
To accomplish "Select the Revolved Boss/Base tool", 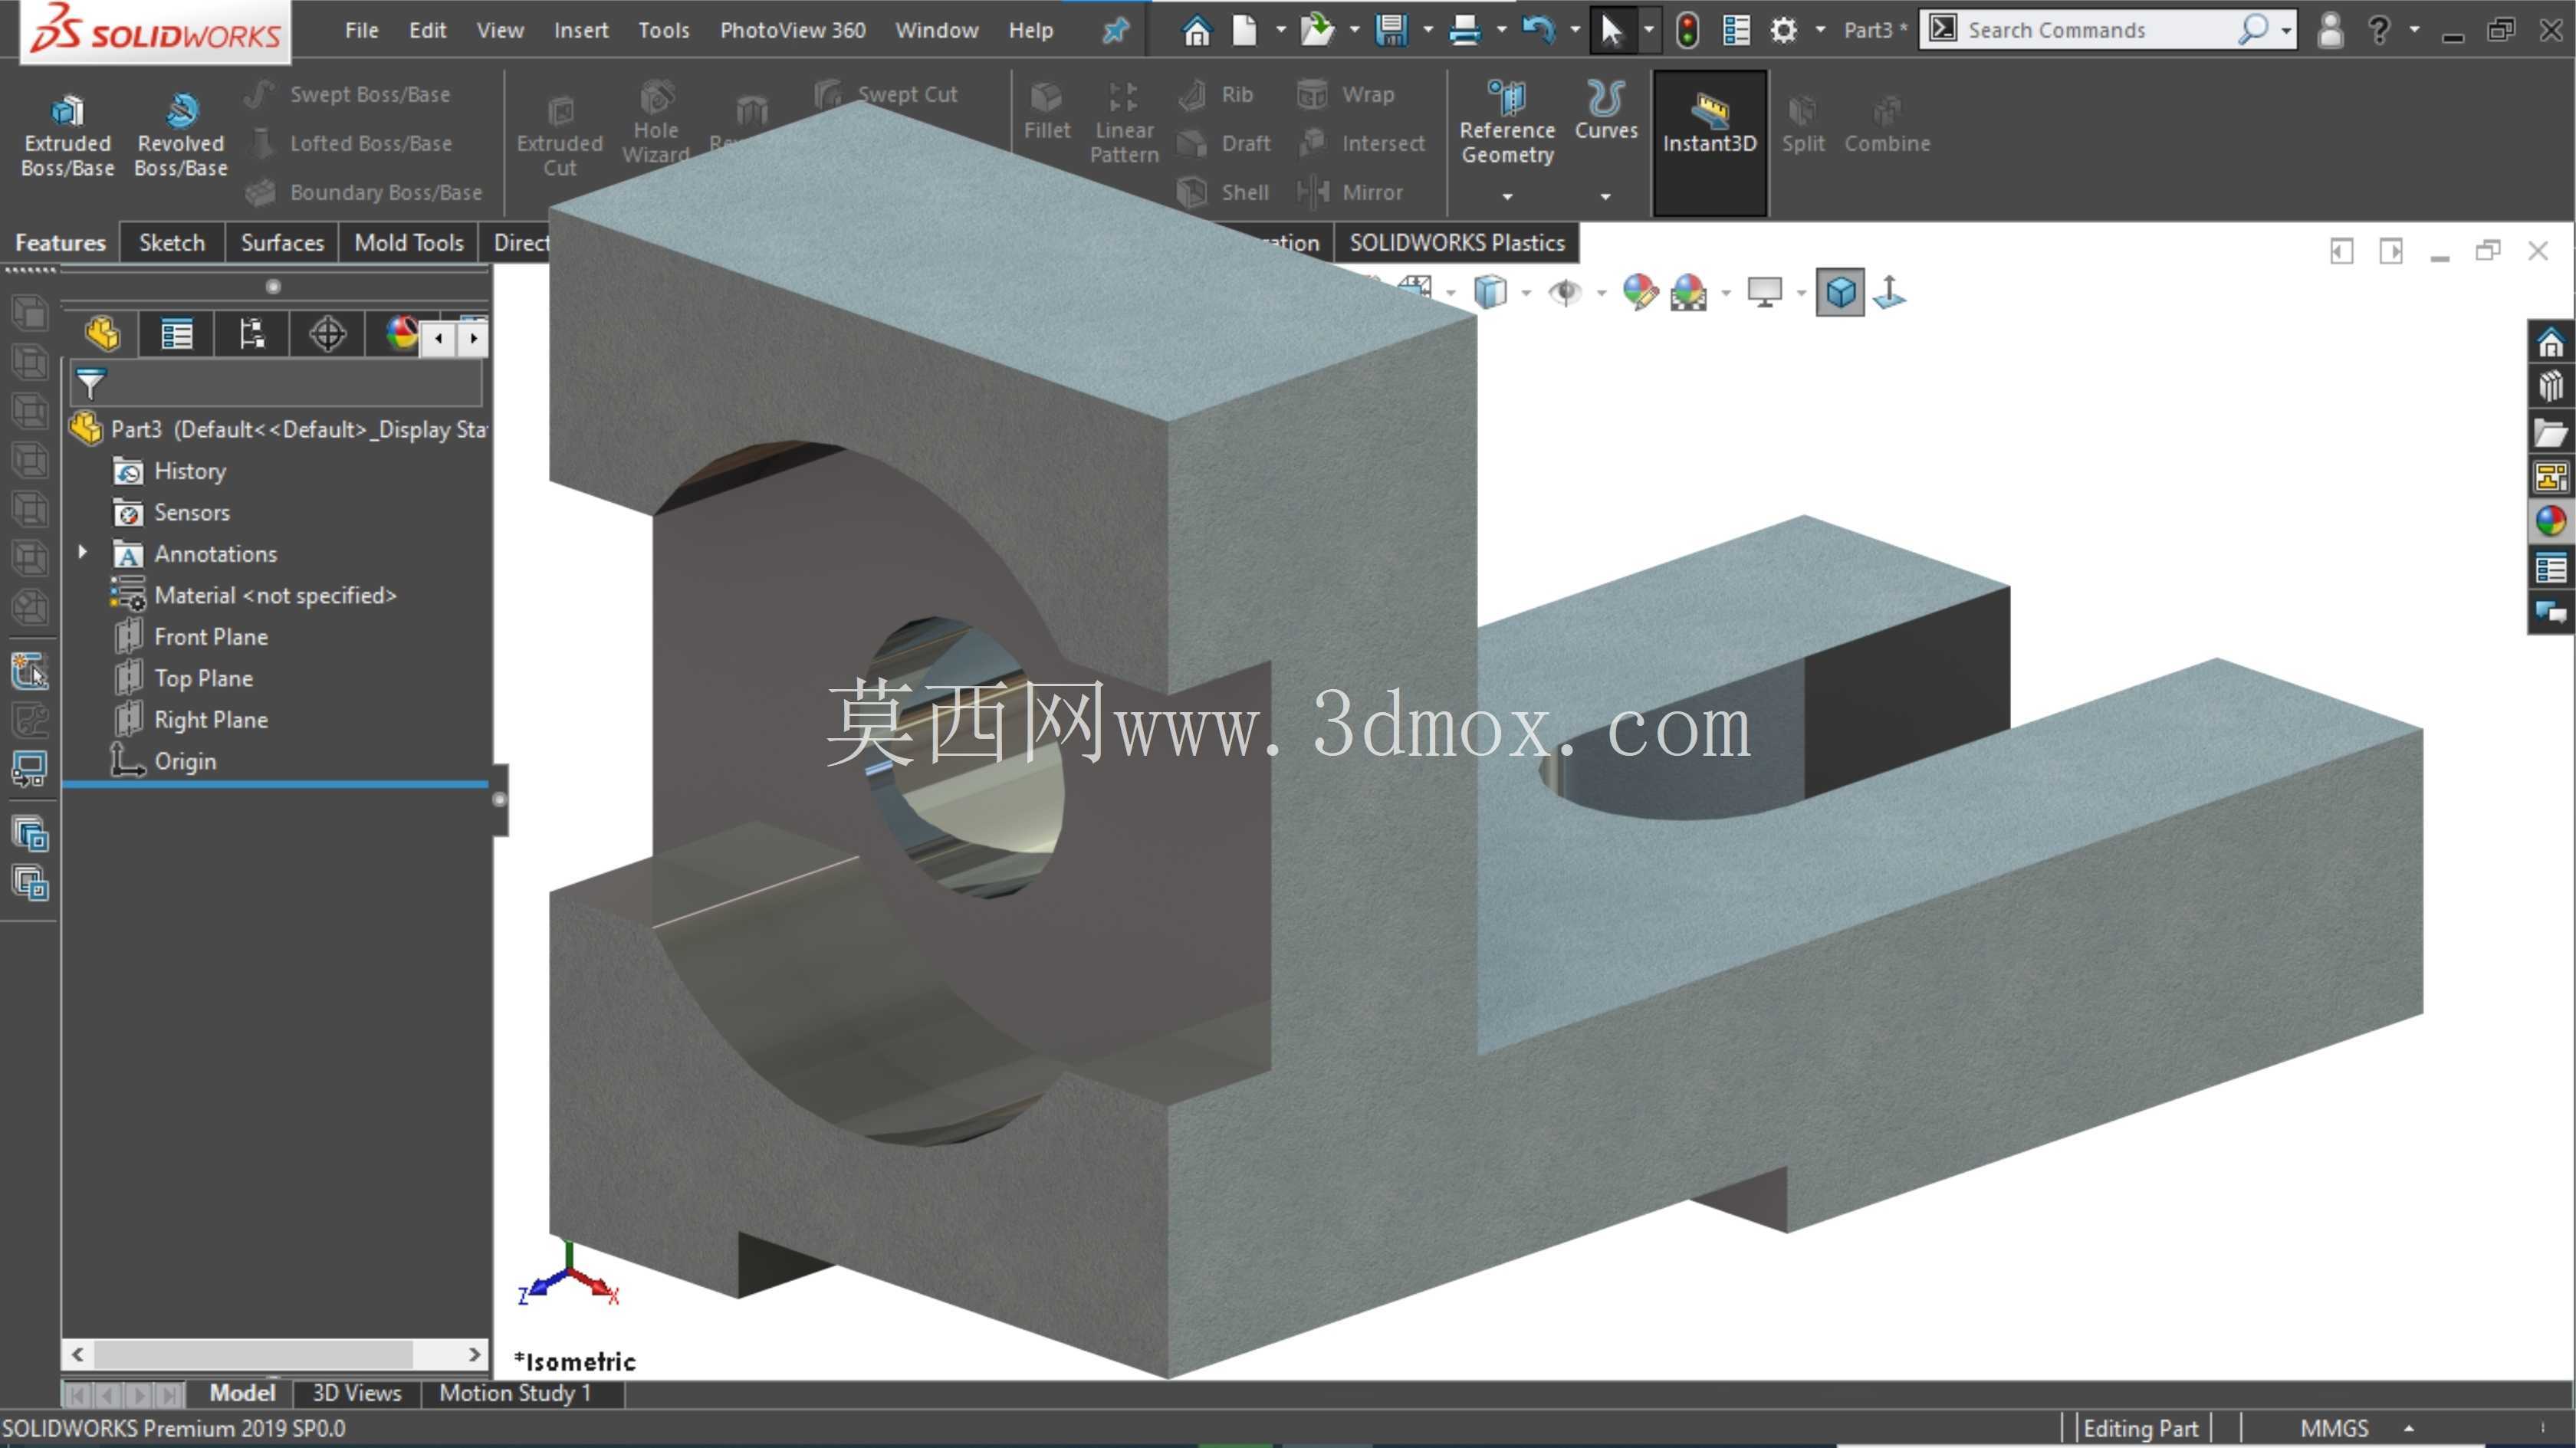I will tap(181, 136).
